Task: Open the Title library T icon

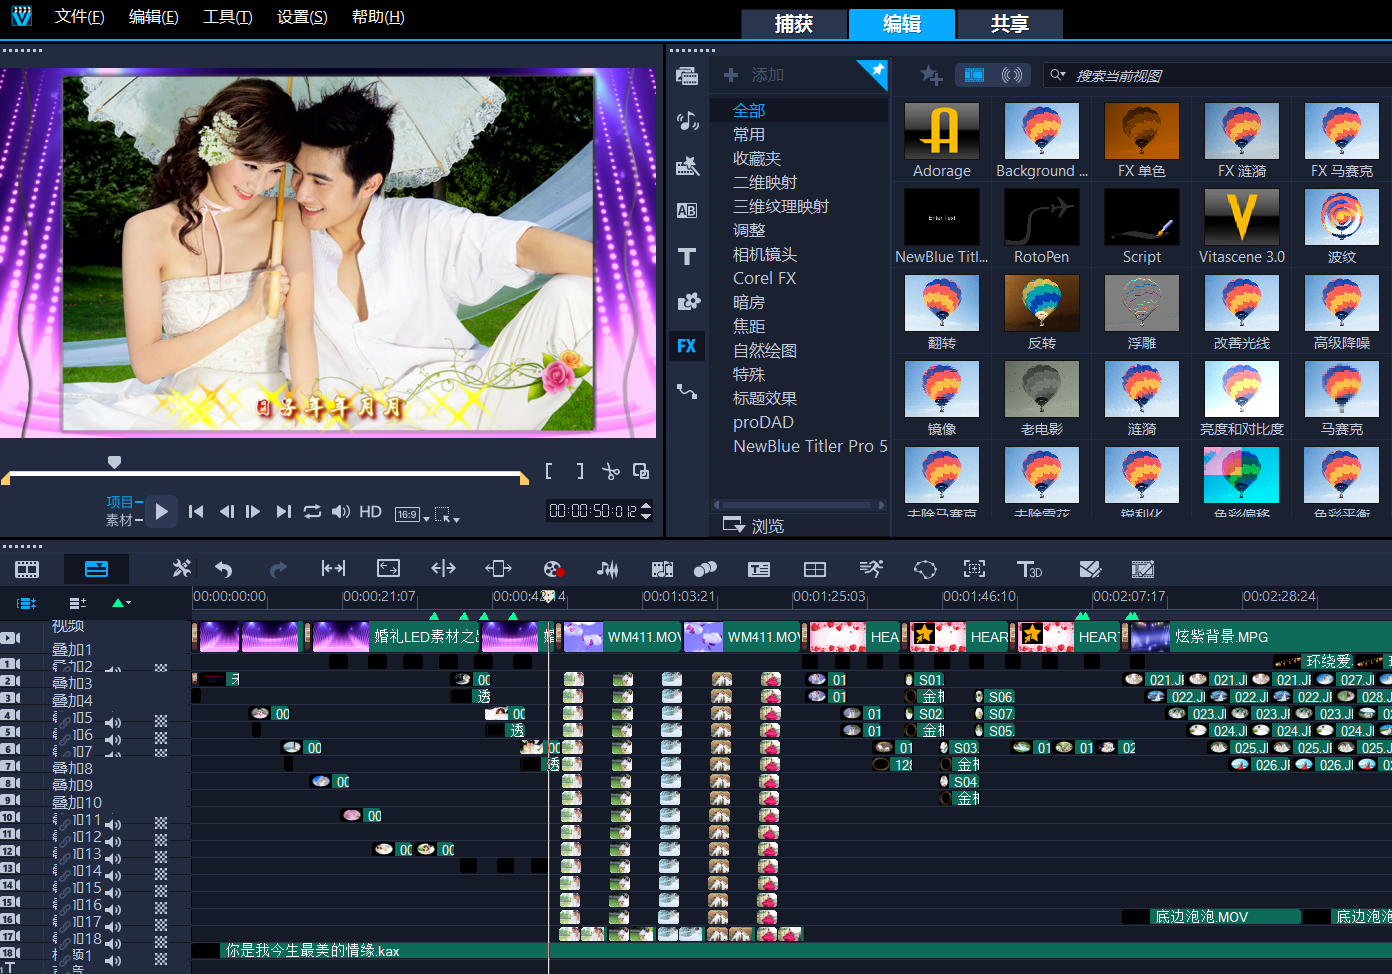Action: pyautogui.click(x=687, y=256)
